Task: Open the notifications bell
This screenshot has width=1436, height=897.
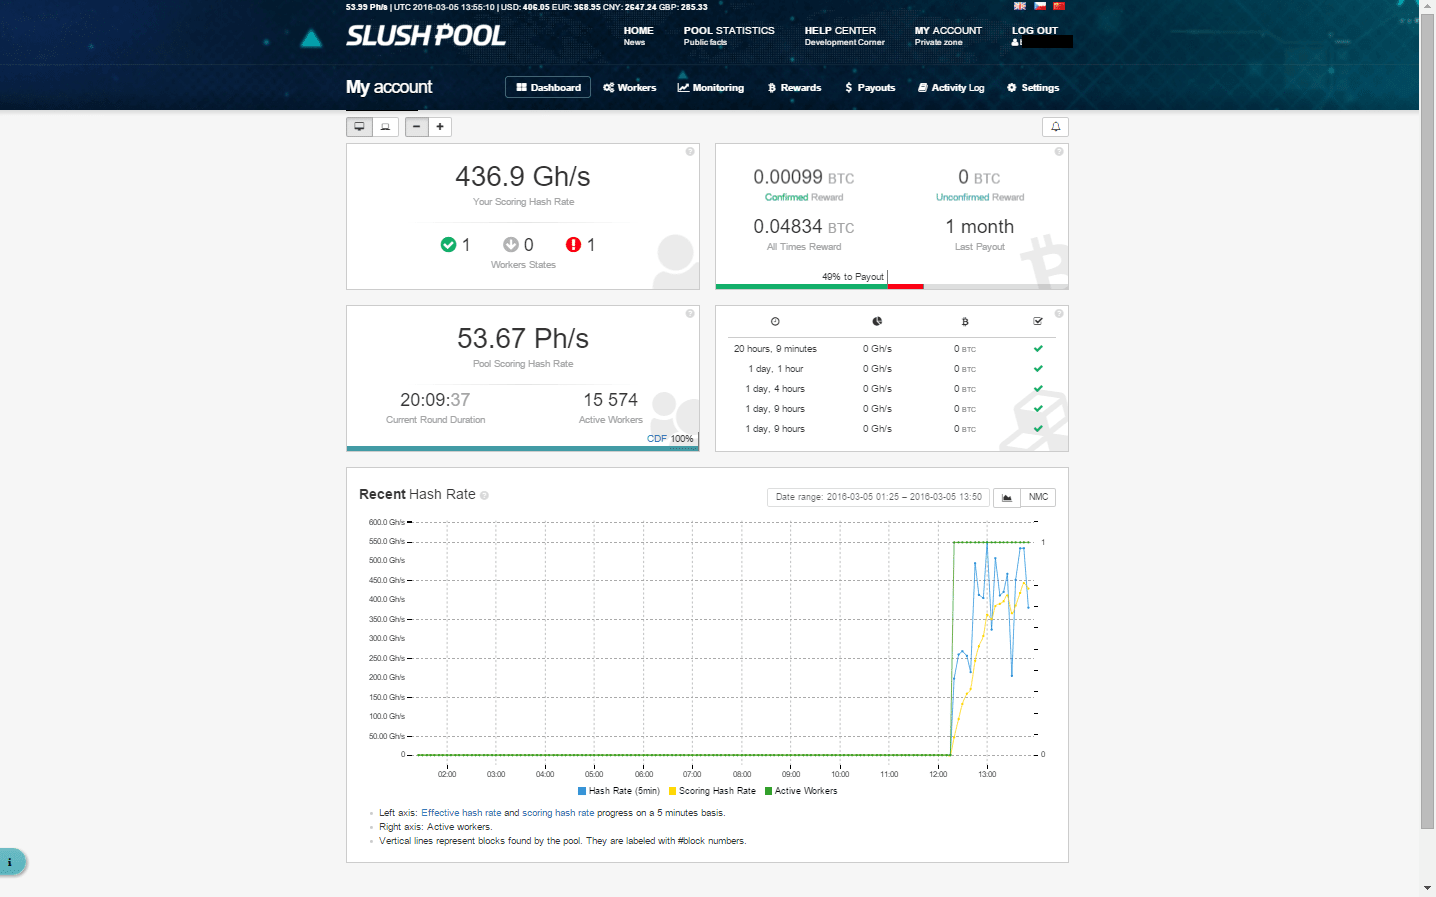Action: (1055, 127)
